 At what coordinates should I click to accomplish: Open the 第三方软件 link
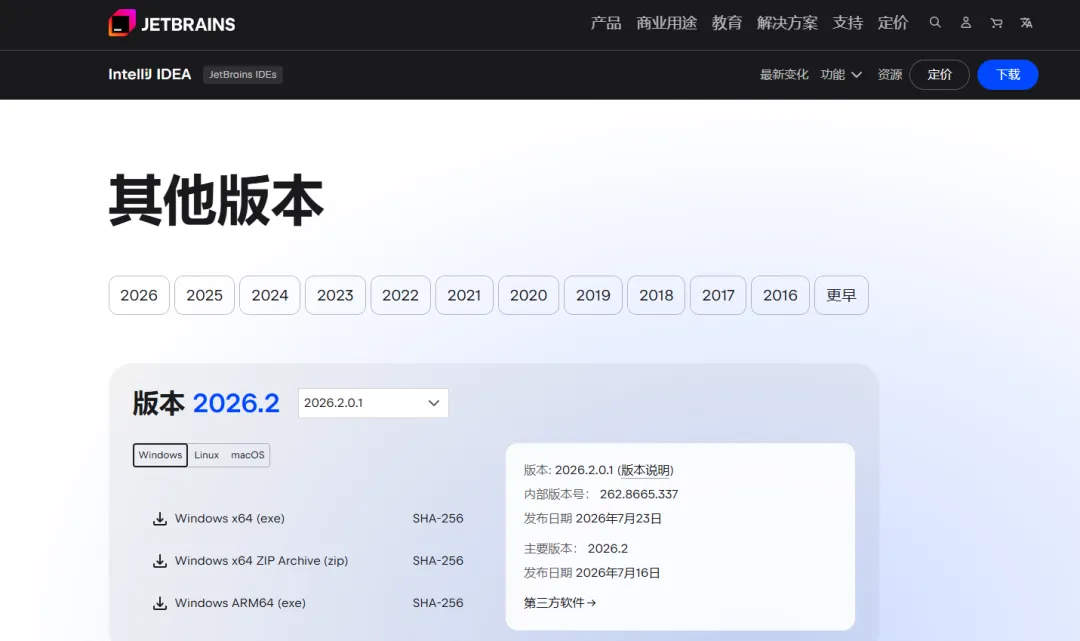[559, 603]
